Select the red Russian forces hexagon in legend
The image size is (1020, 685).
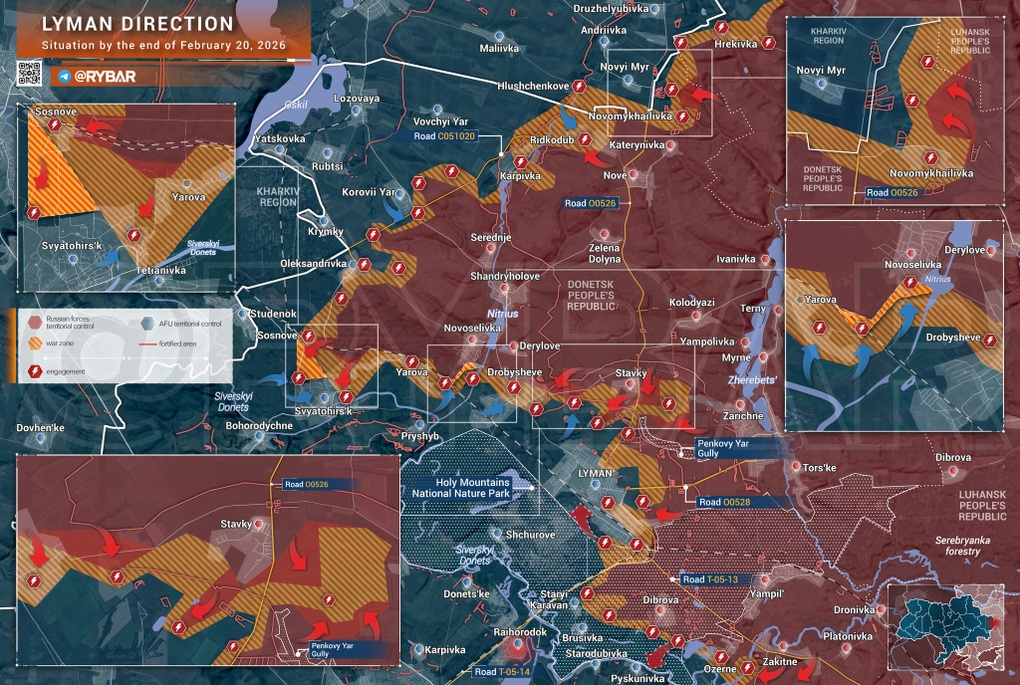coord(35,323)
